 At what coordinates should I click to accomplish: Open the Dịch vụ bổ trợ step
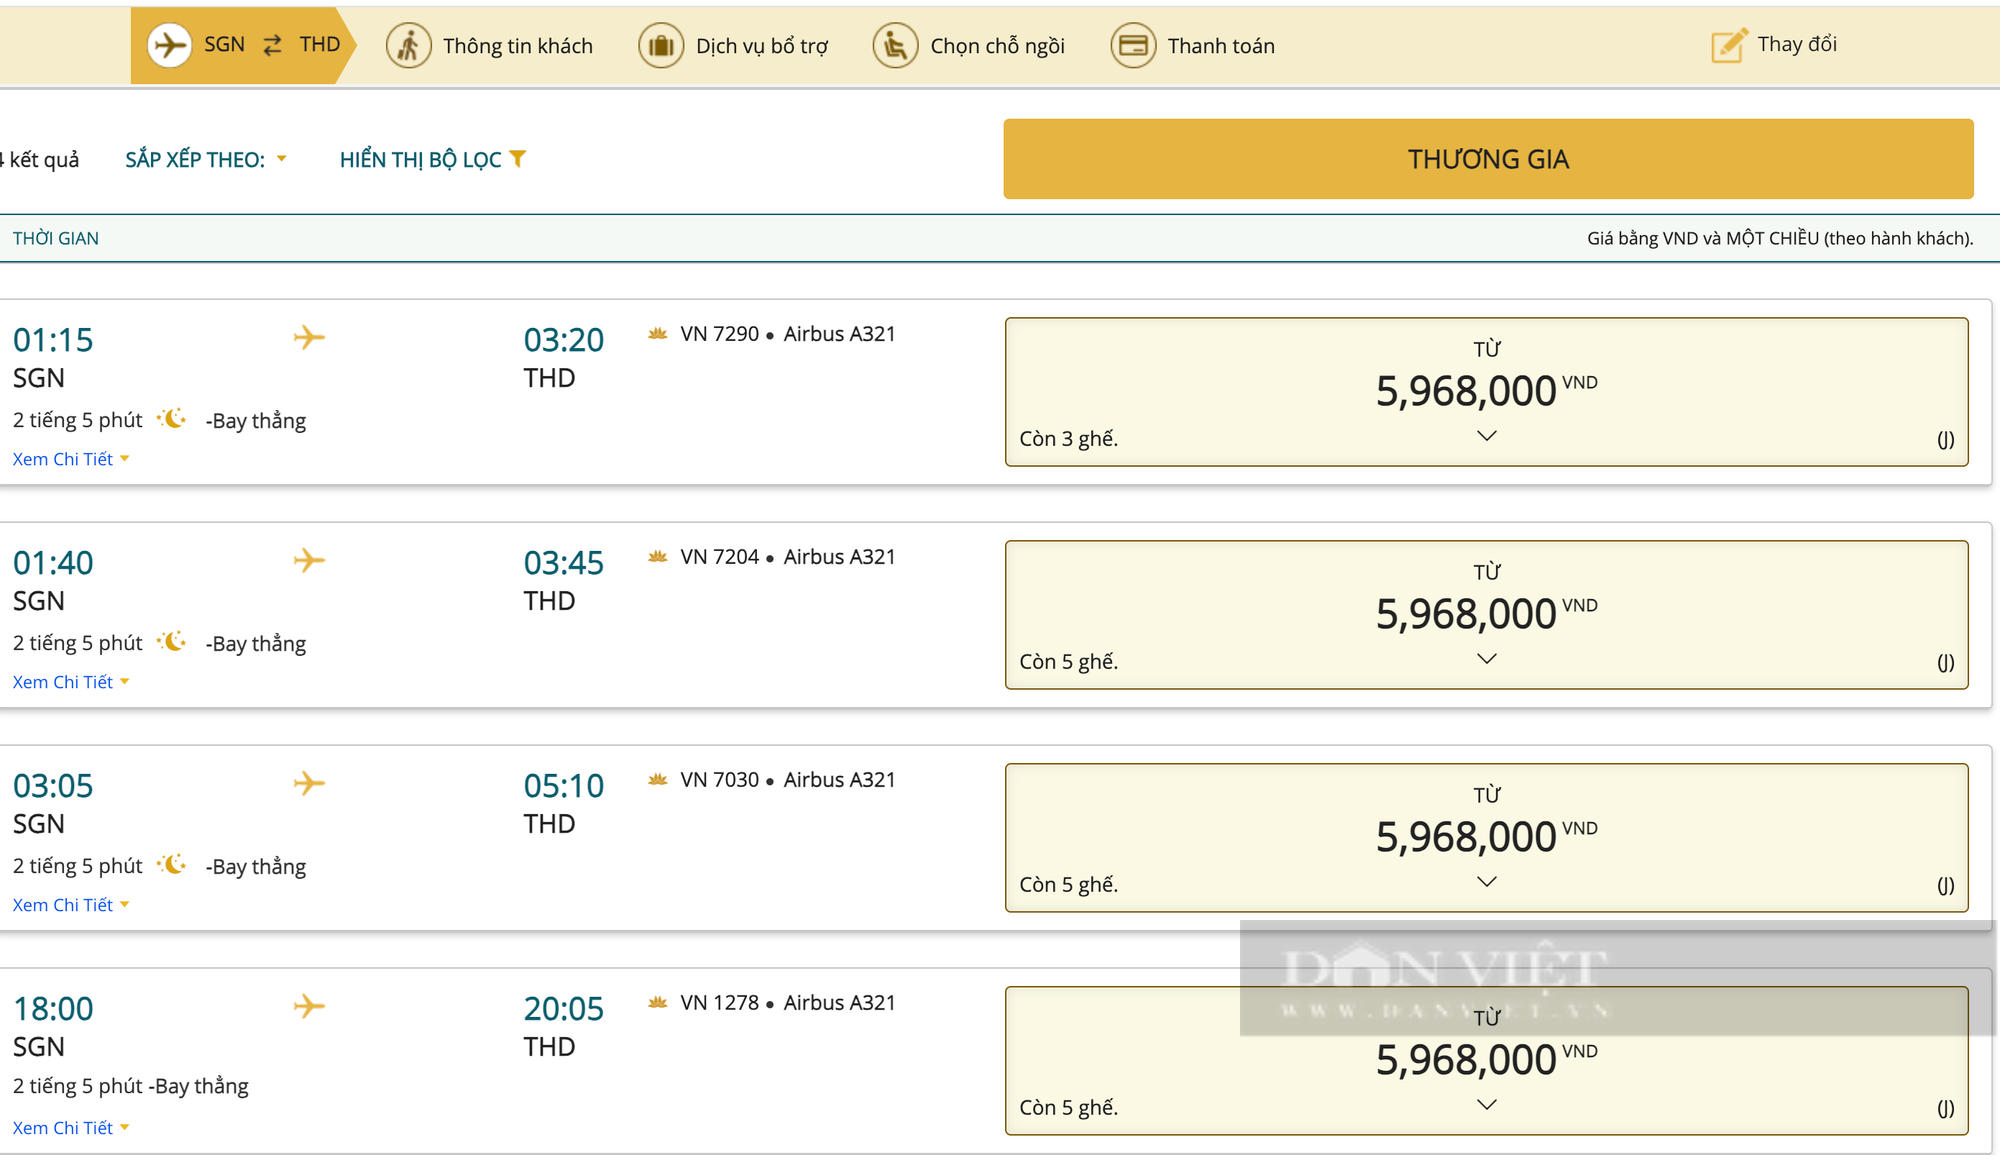click(734, 46)
